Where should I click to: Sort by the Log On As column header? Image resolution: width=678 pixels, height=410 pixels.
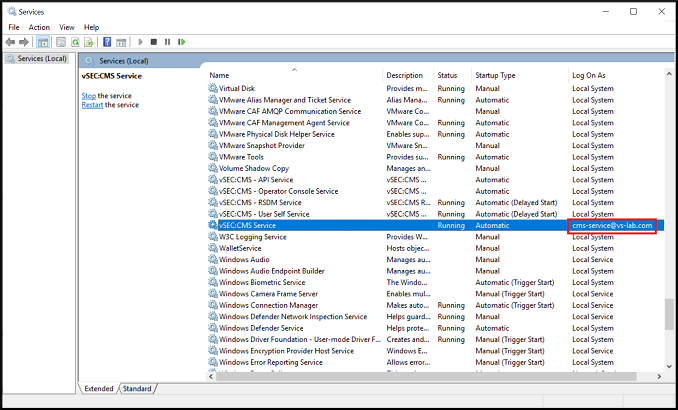point(617,75)
